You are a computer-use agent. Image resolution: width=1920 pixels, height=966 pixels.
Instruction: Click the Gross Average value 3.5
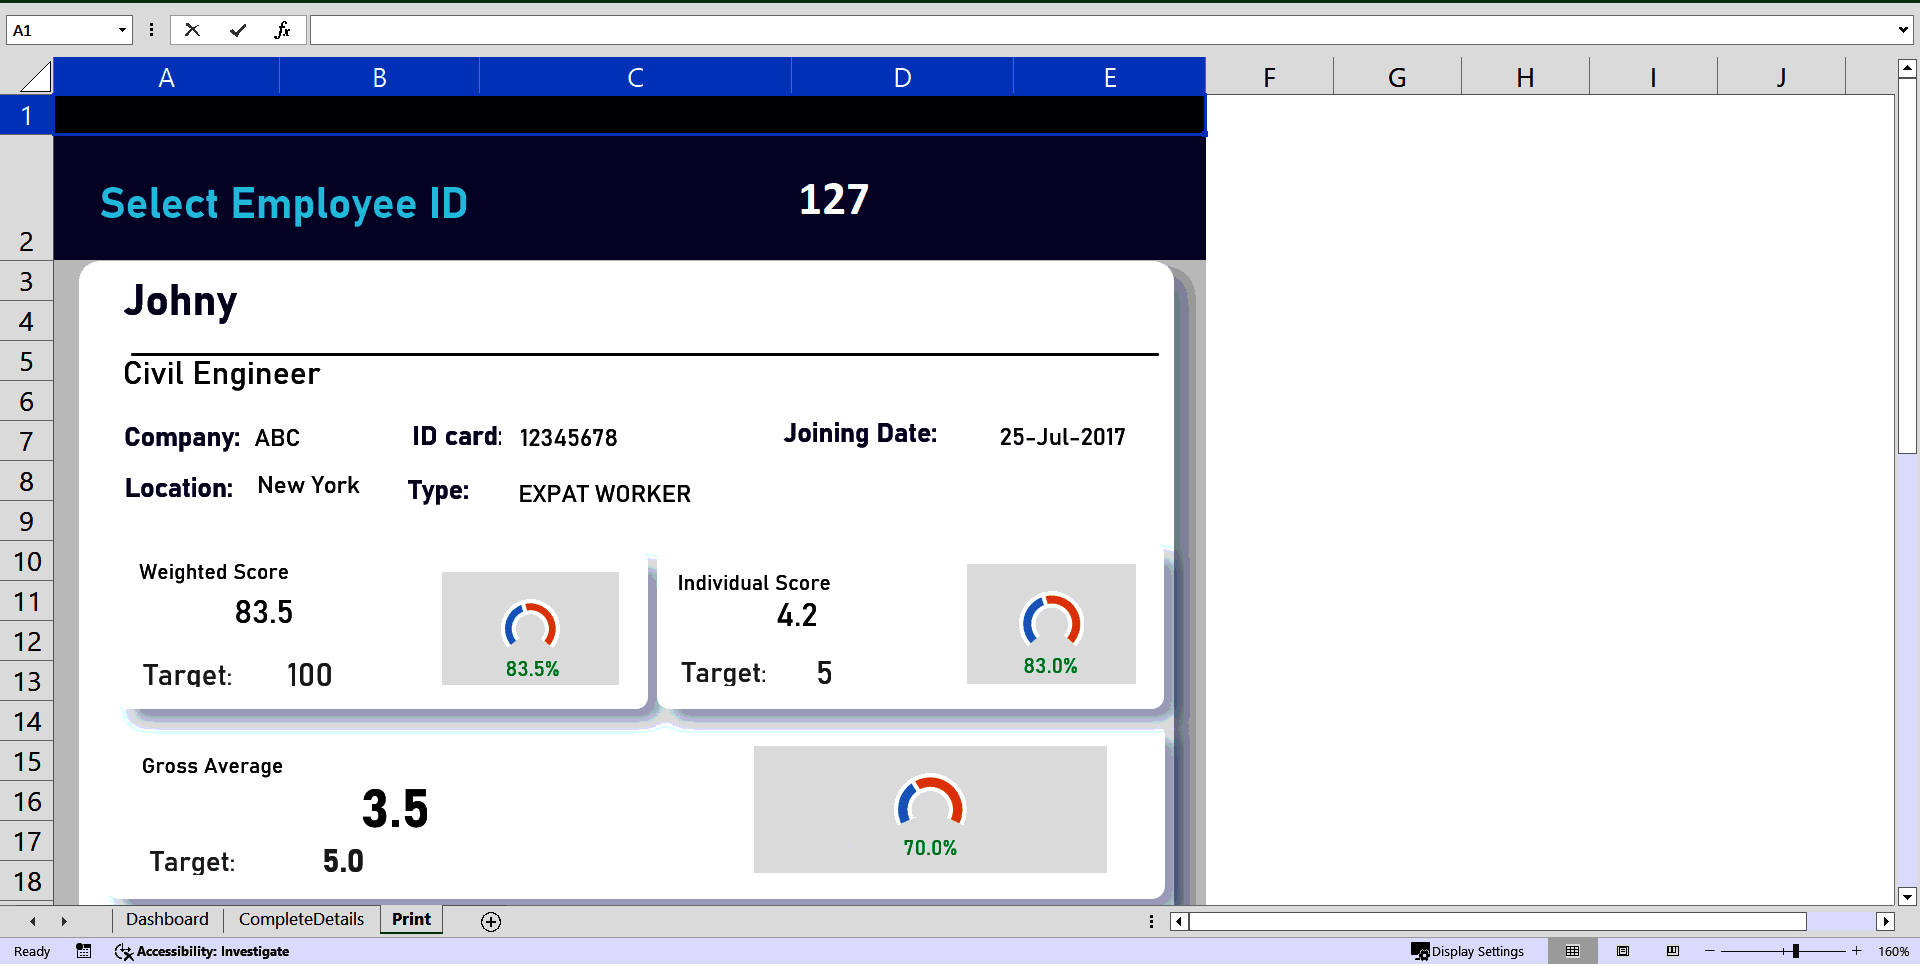point(395,809)
